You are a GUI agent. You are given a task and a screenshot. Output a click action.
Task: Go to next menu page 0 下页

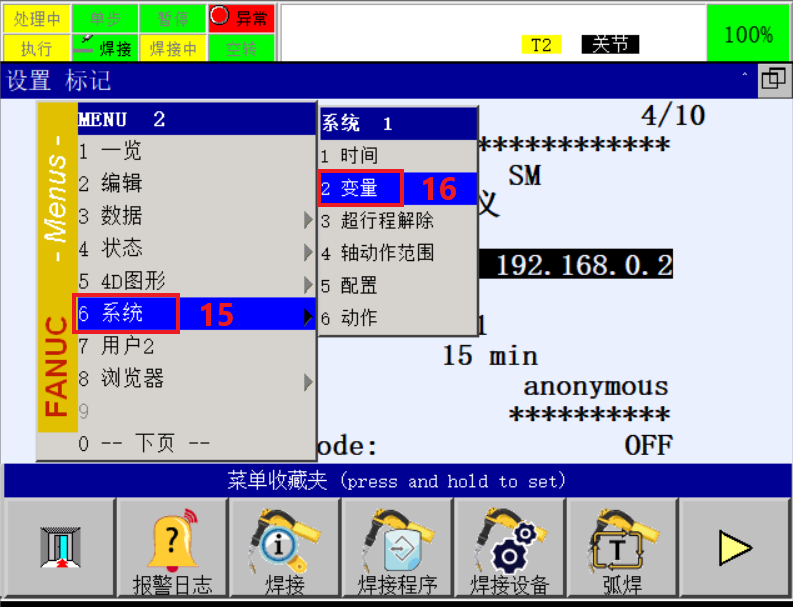click(196, 444)
